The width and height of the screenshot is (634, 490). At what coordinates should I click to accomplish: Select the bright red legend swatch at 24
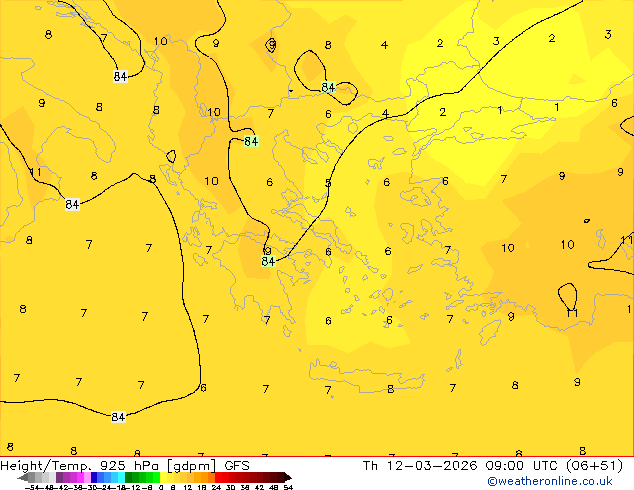click(x=219, y=477)
